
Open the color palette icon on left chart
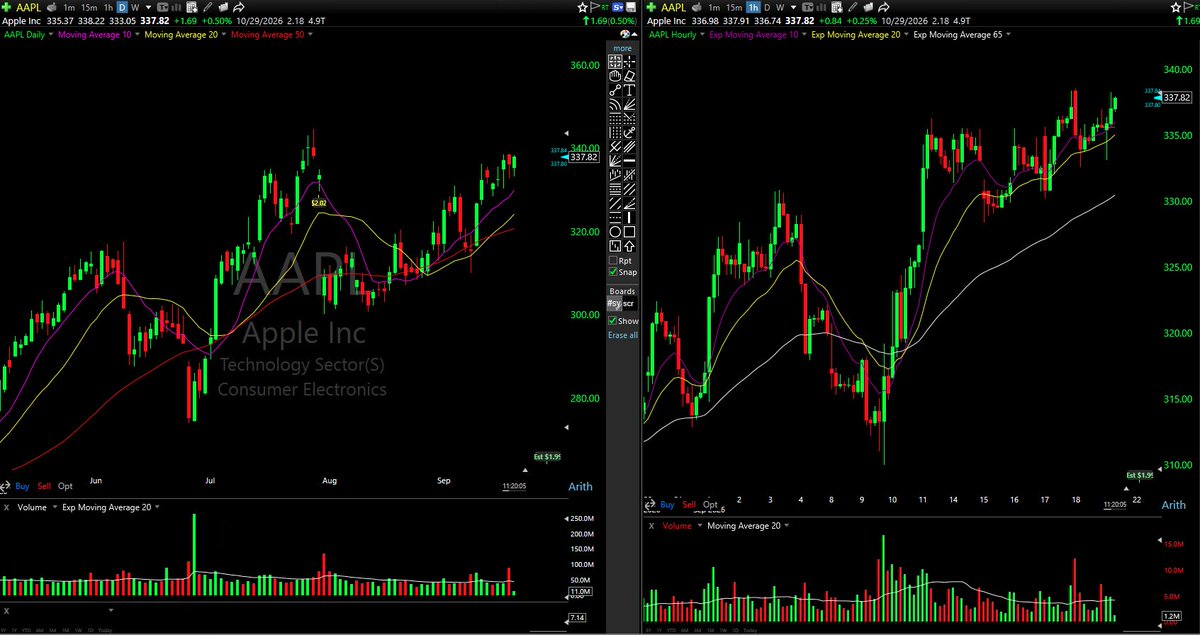(x=625, y=34)
